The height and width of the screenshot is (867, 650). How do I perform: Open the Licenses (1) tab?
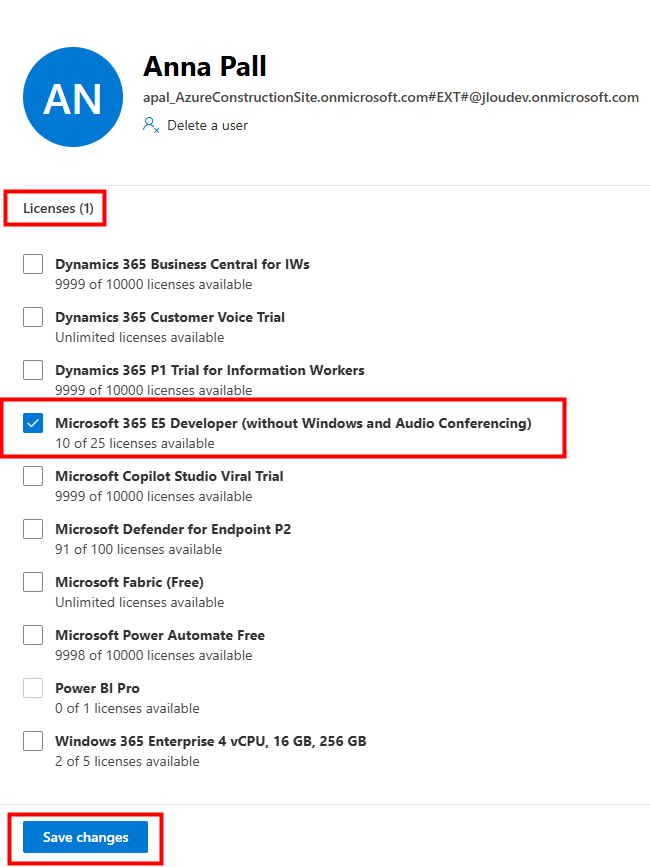pyautogui.click(x=58, y=208)
